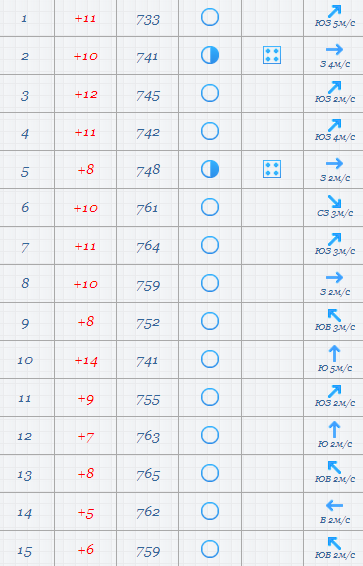Click the southwest wind arrow on day 1
Viewport: 363px width, 566px height.
click(334, 12)
